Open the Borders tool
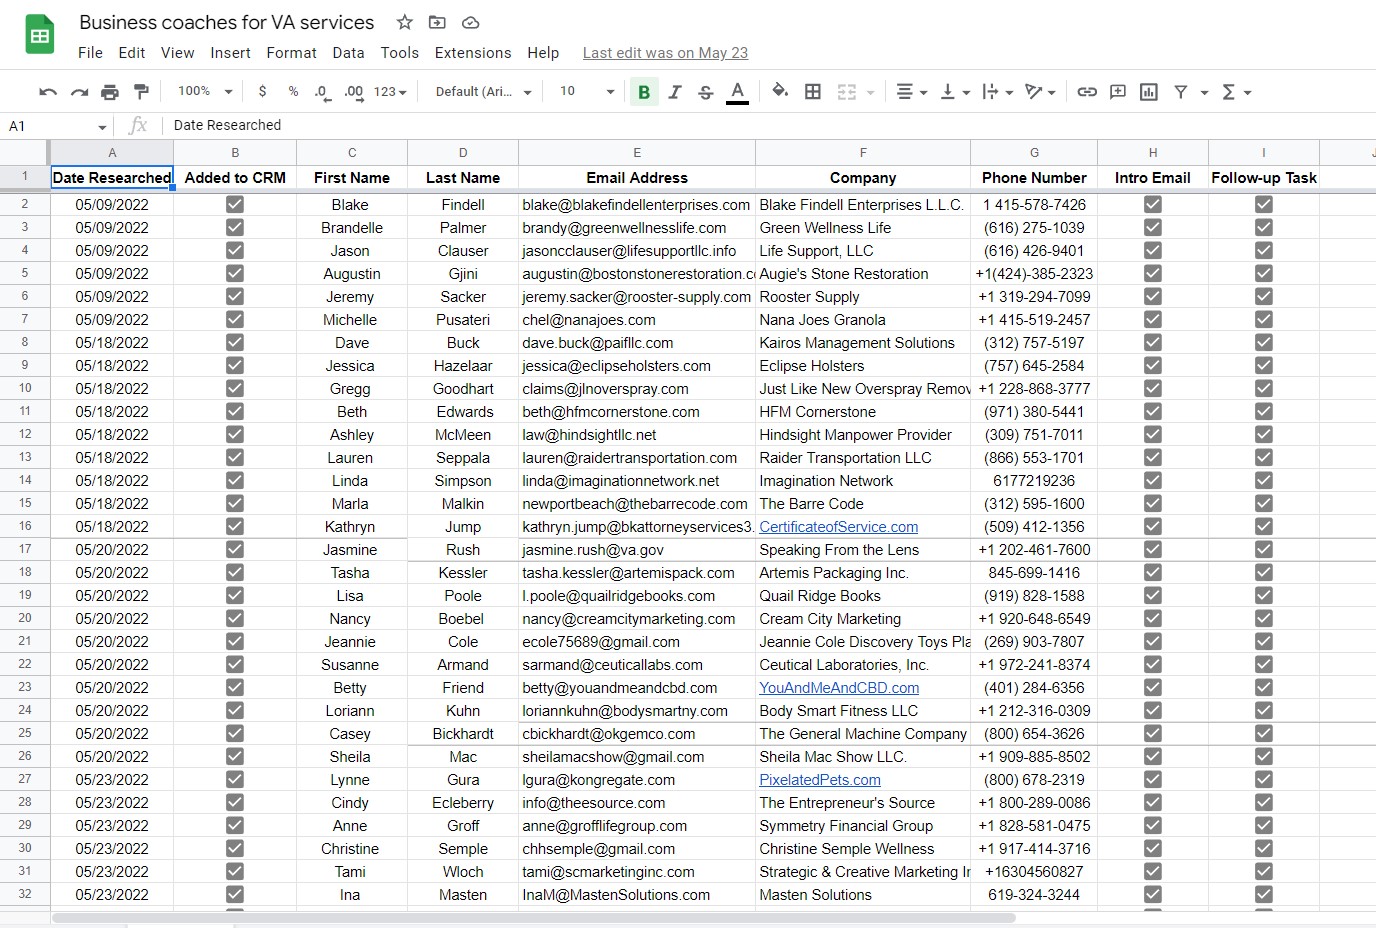1376x928 pixels. [x=813, y=92]
